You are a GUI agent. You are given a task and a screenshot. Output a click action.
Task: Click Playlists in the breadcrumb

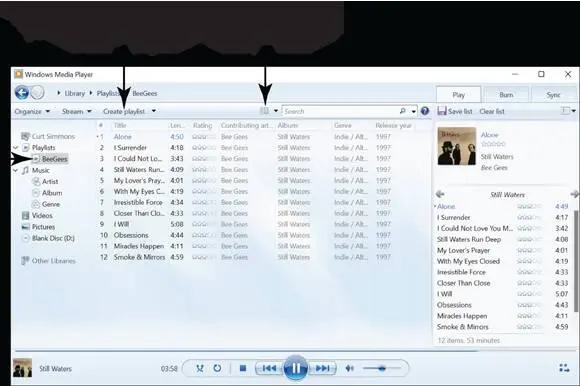(108, 93)
